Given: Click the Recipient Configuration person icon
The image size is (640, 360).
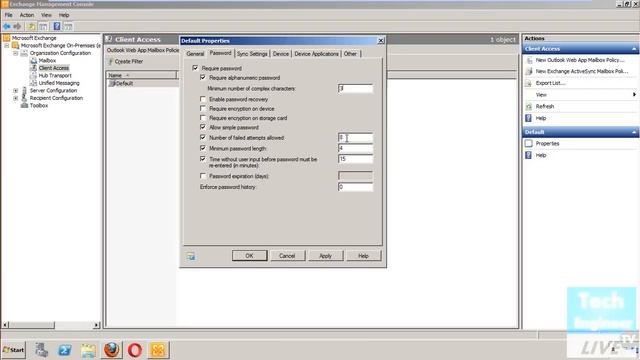Looking at the screenshot, I should click(24, 98).
